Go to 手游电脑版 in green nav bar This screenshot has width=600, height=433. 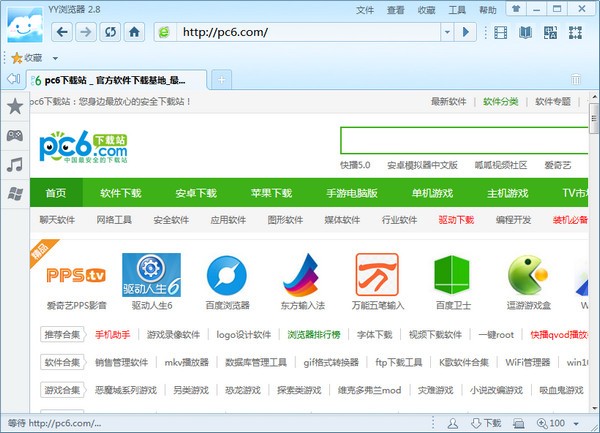click(352, 192)
